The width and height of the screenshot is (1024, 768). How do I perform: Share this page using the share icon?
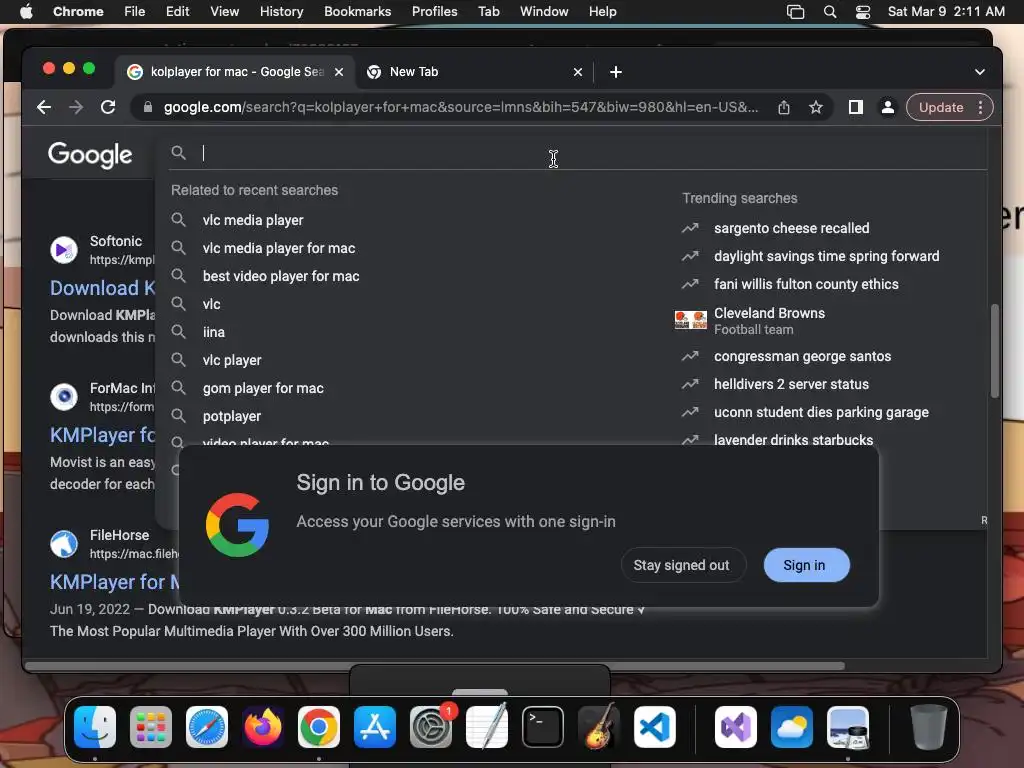784,107
